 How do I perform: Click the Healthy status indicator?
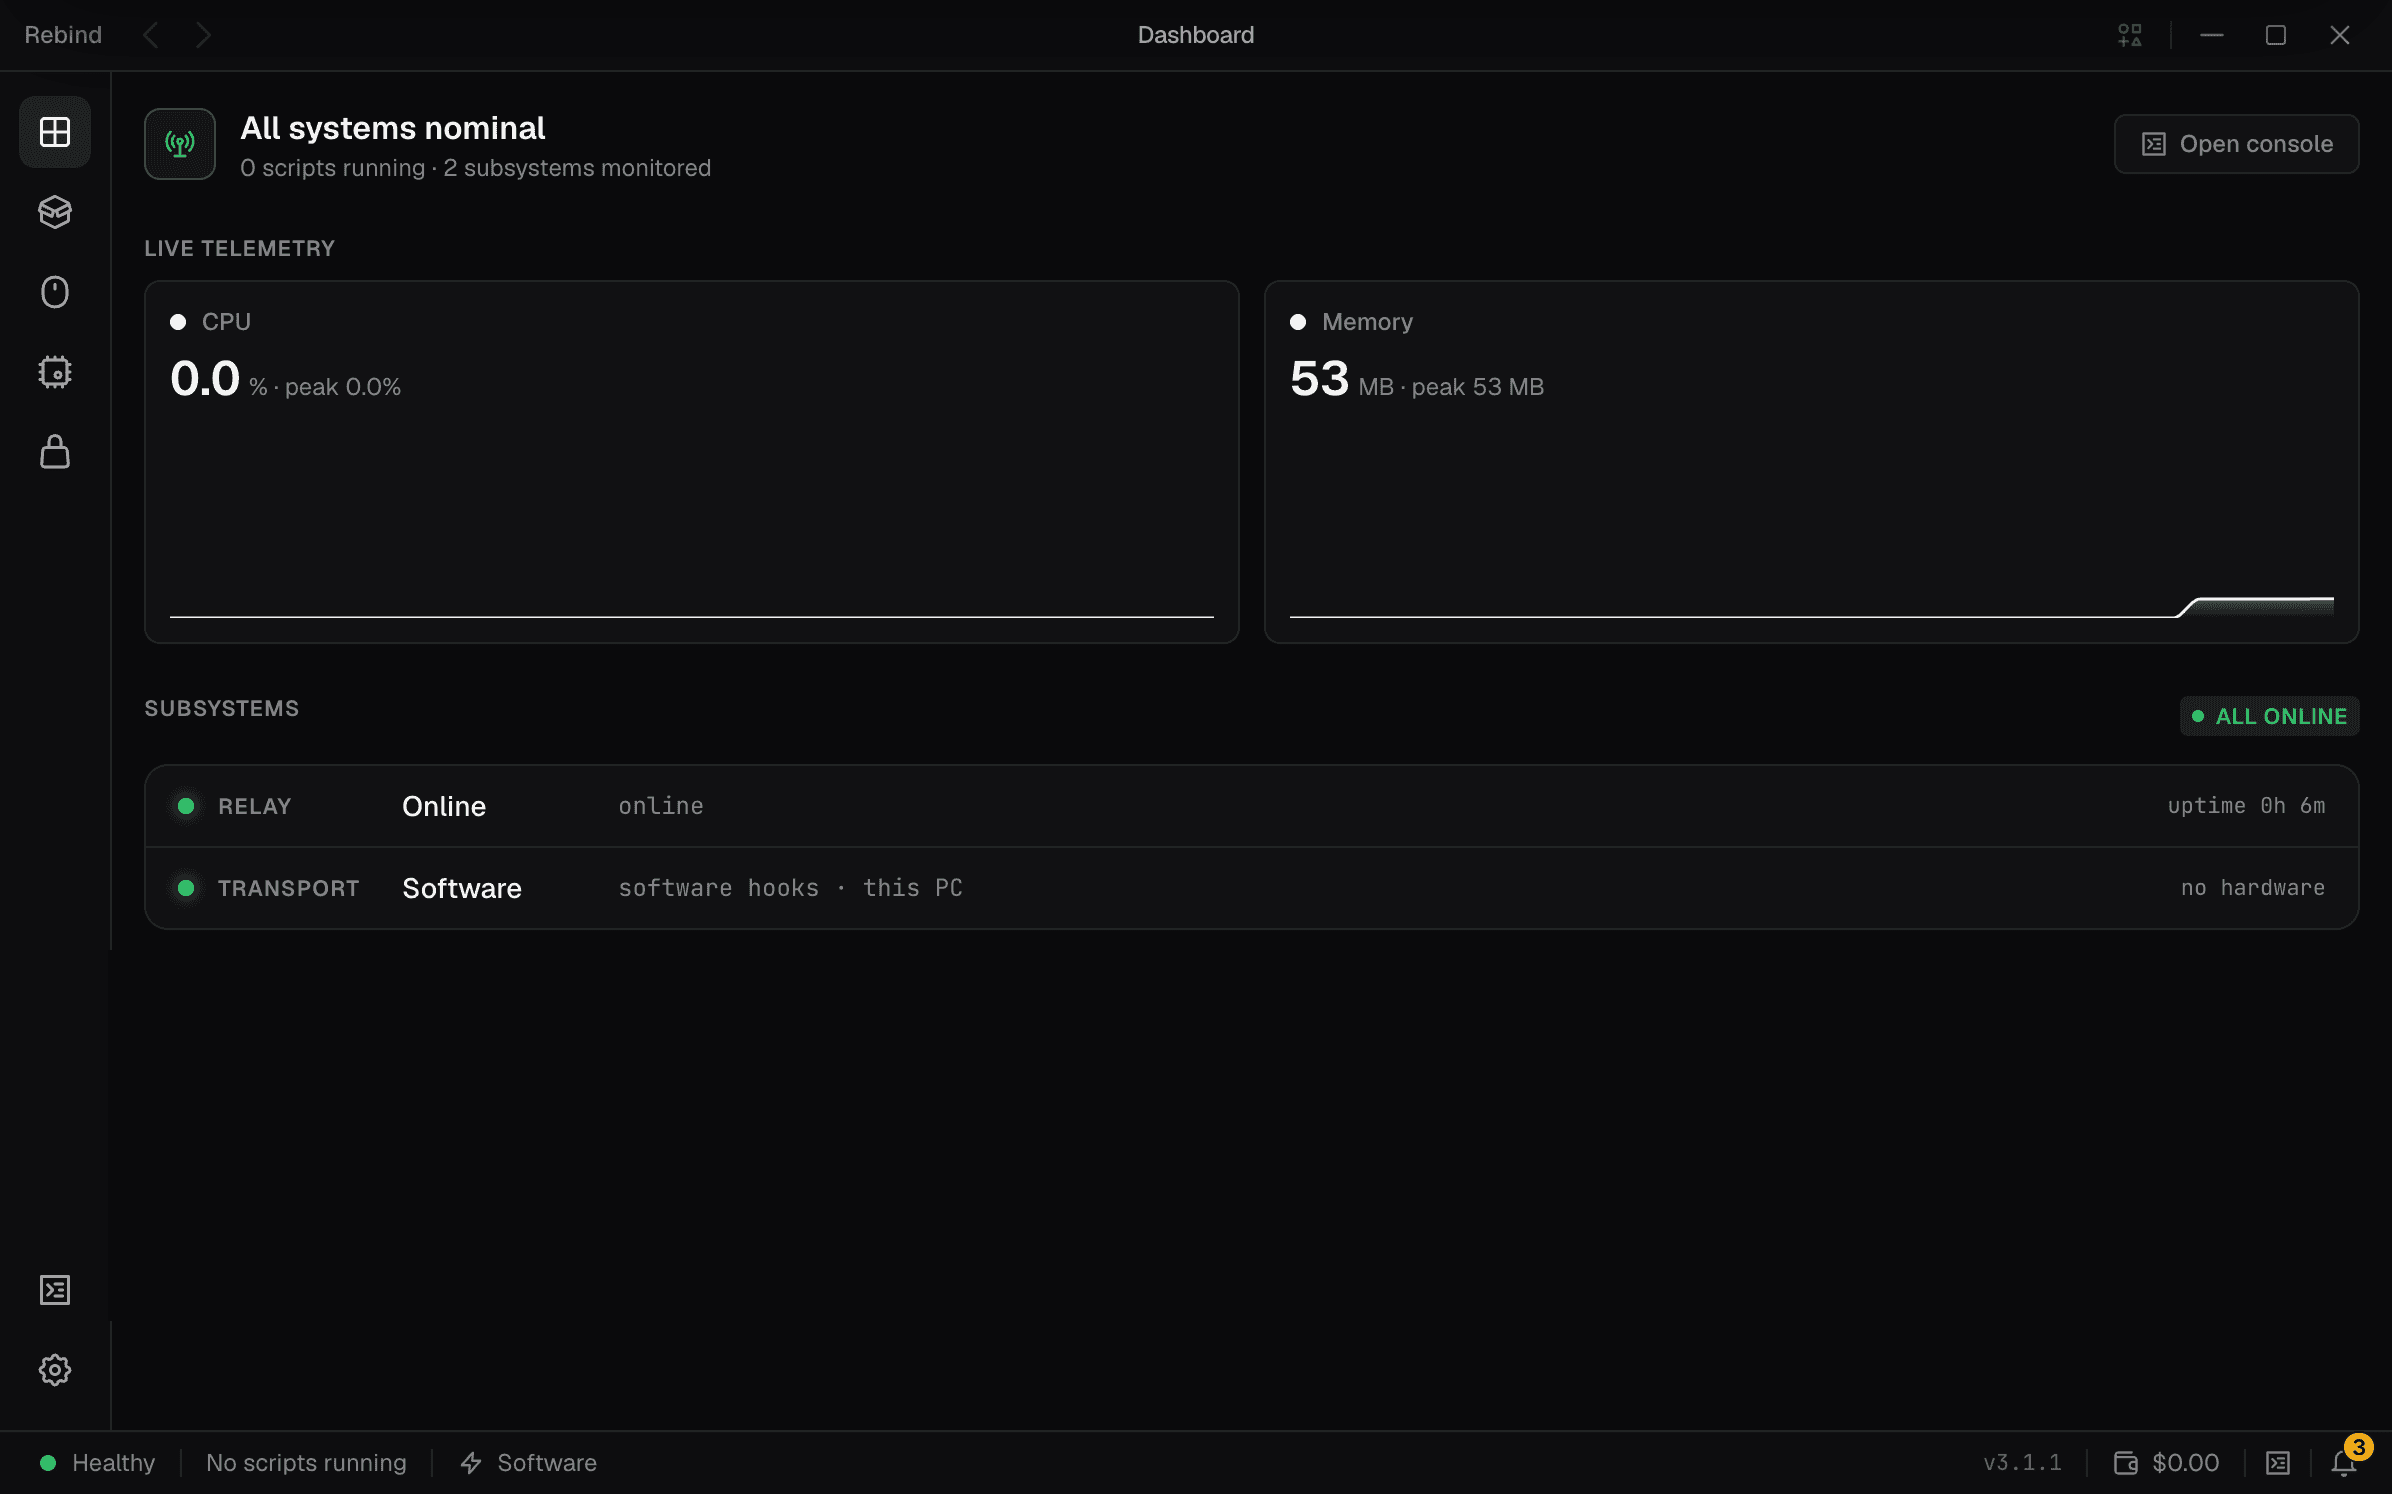[97, 1463]
